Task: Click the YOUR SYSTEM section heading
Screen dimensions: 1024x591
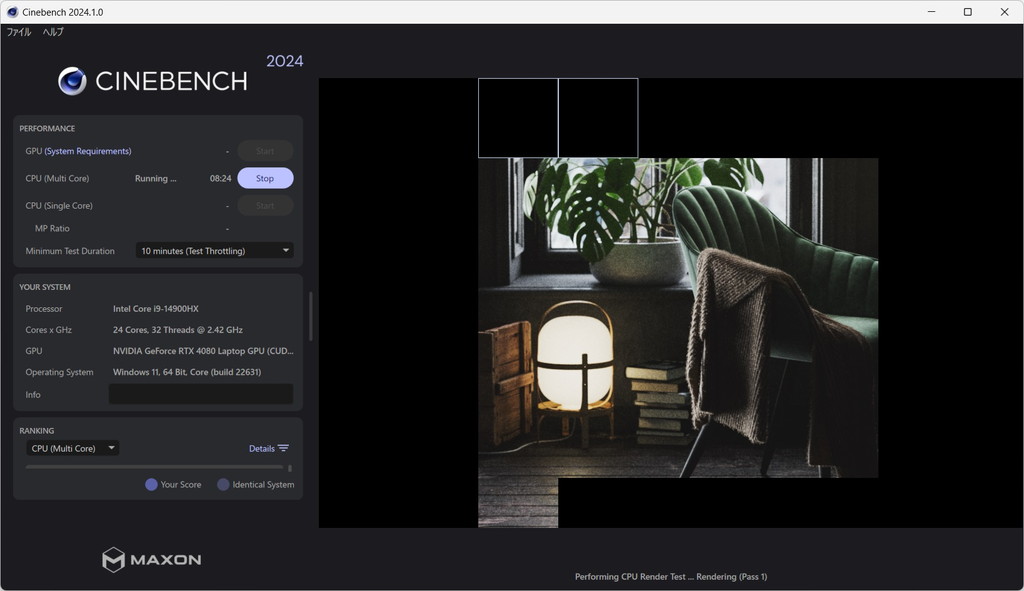Action: 44,287
